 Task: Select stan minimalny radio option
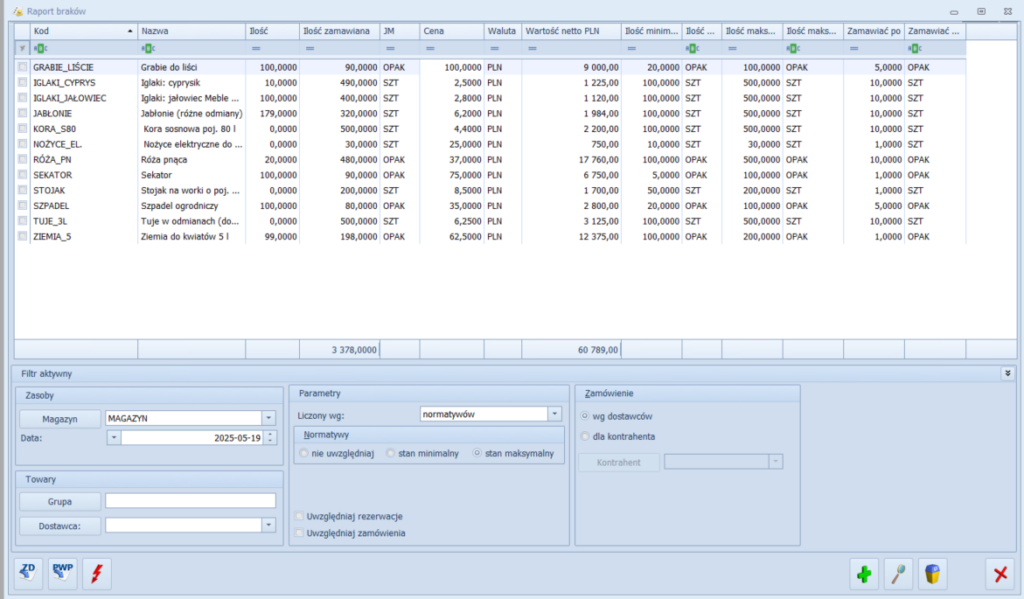point(391,453)
